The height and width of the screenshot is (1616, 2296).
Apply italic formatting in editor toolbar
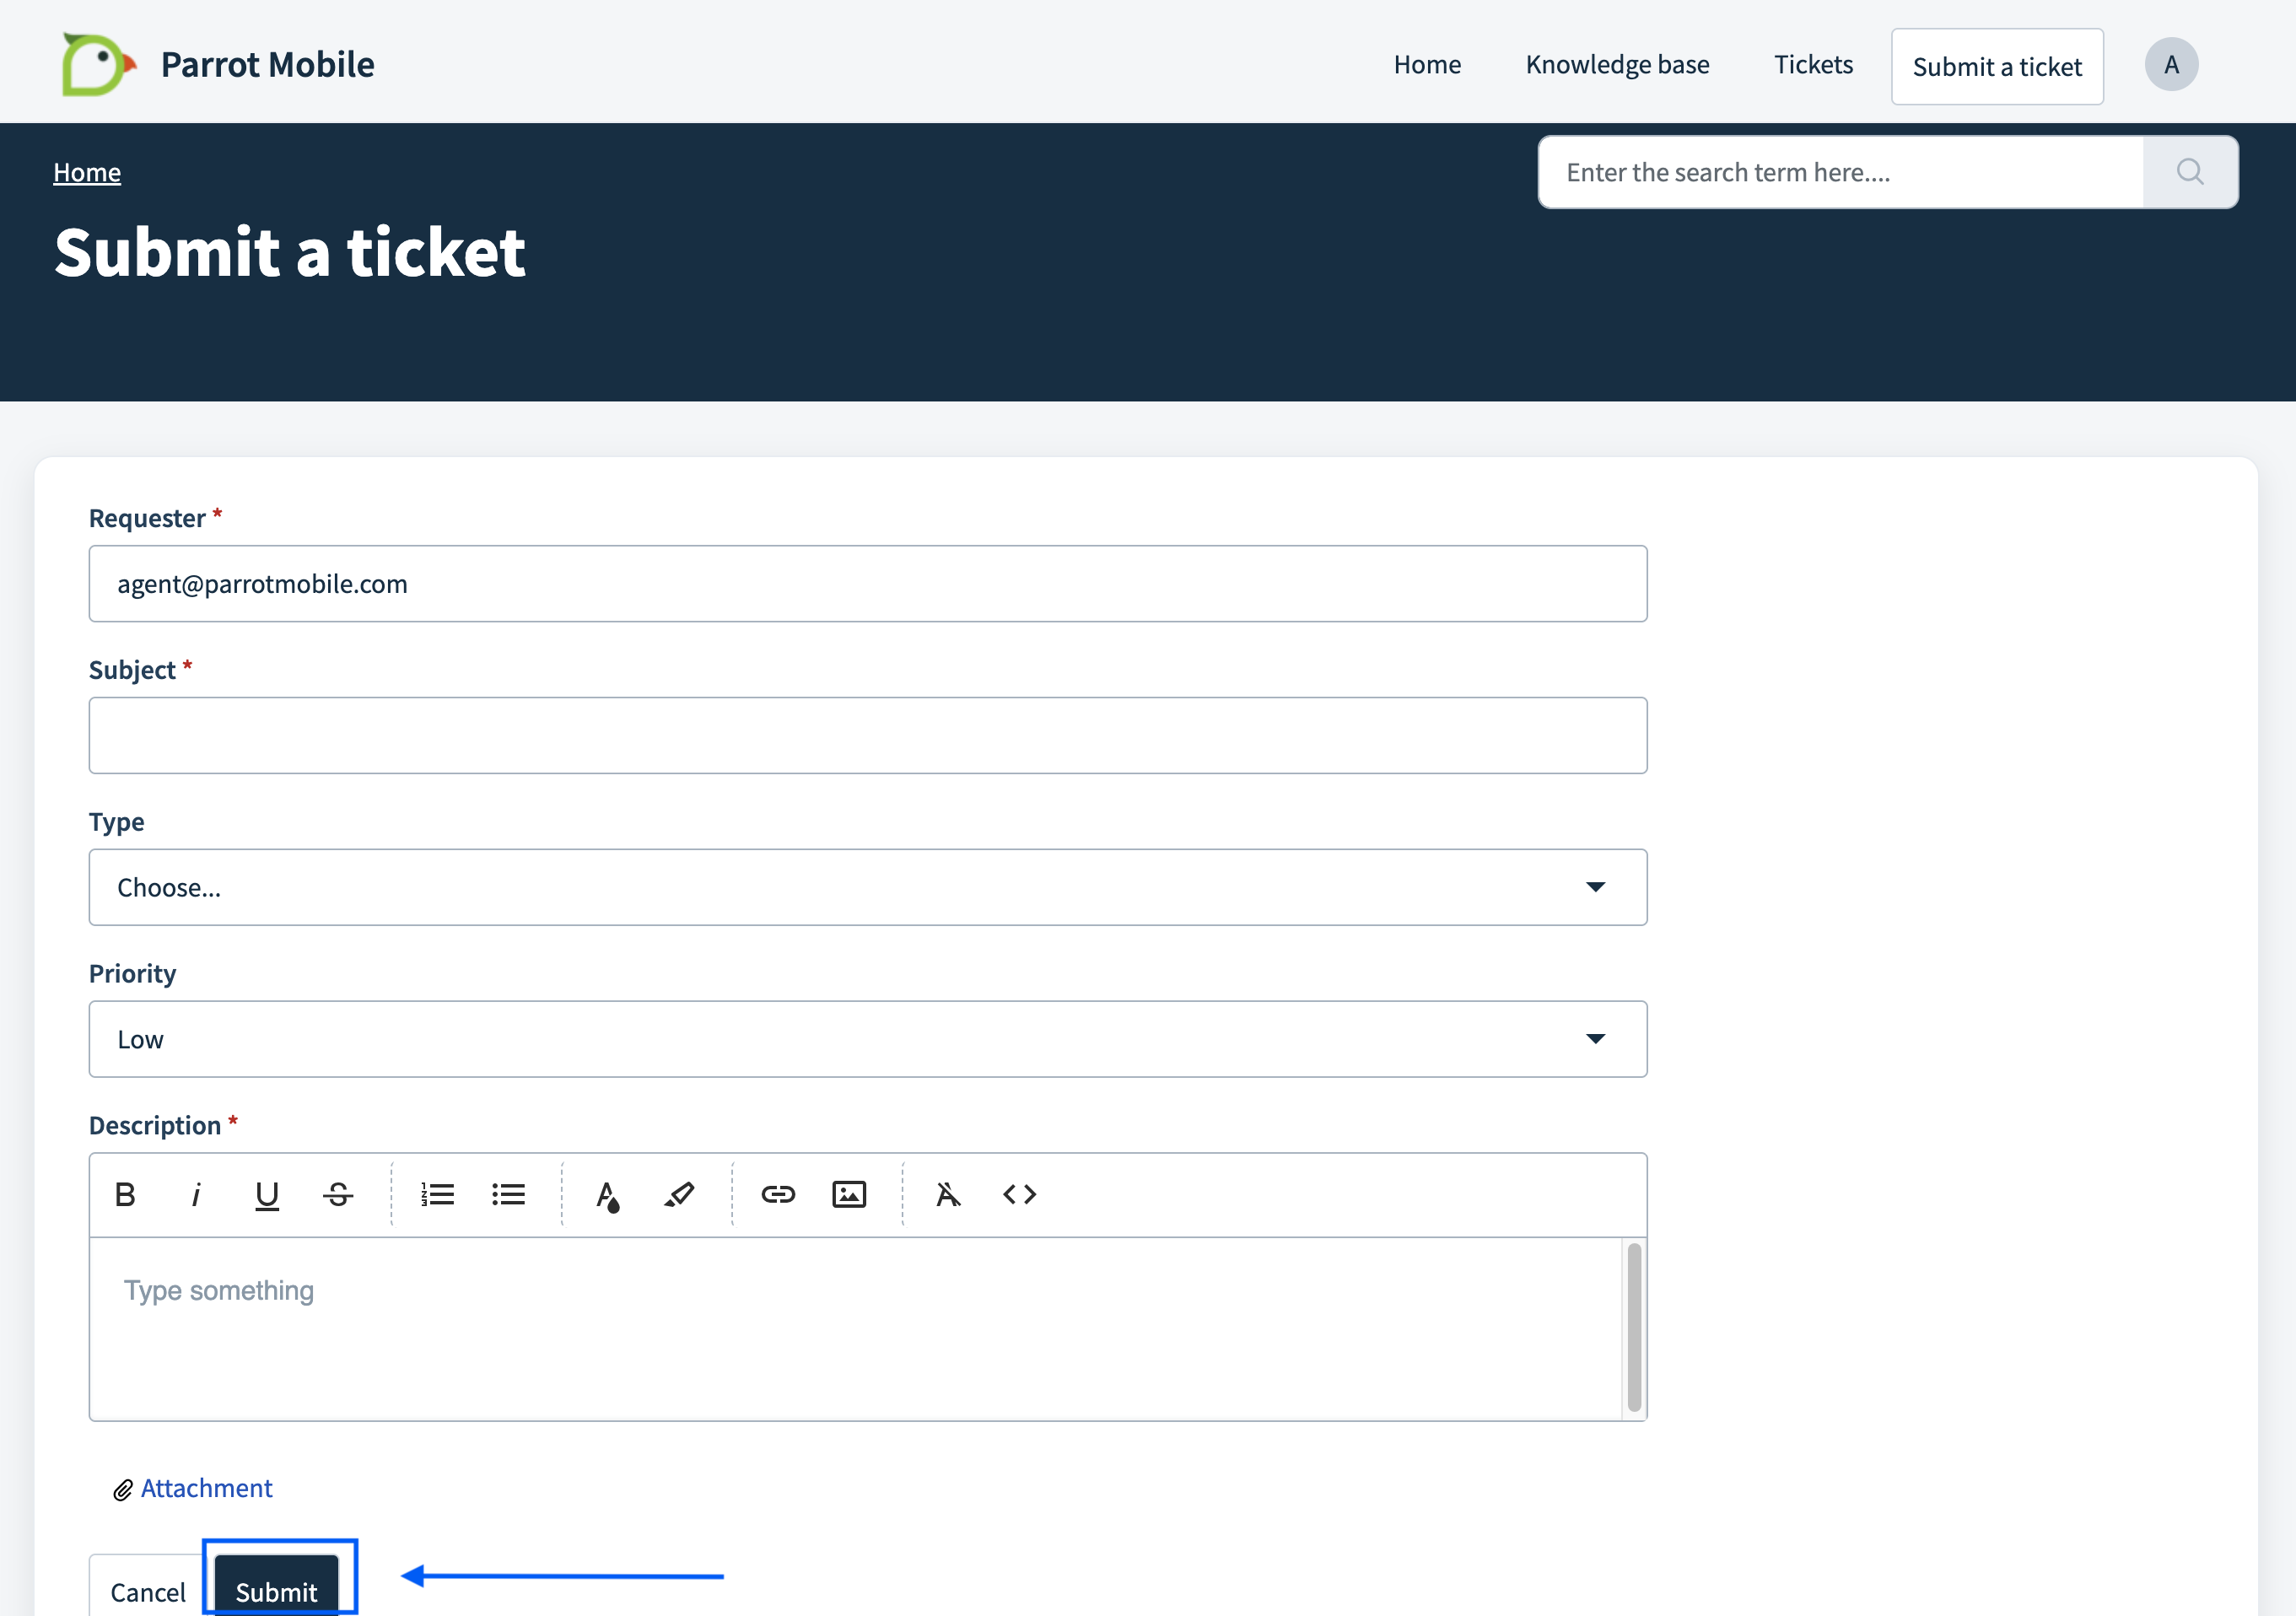pos(196,1194)
